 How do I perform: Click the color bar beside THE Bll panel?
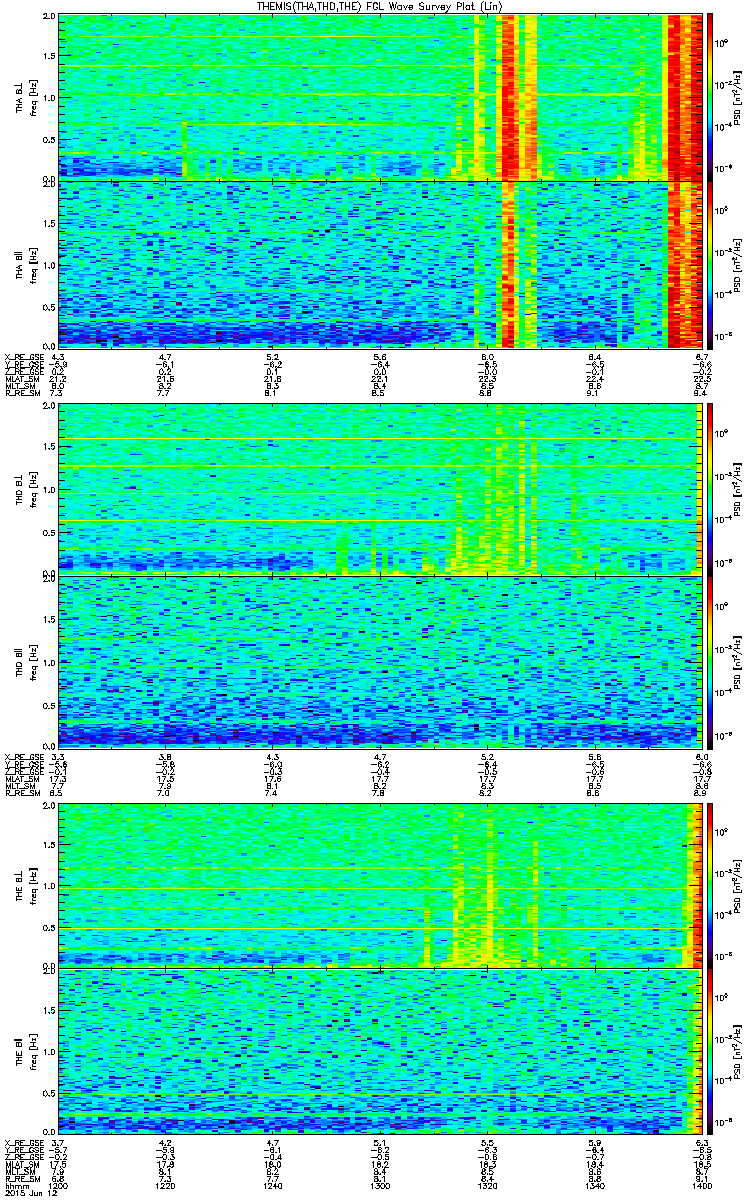click(x=711, y=1052)
